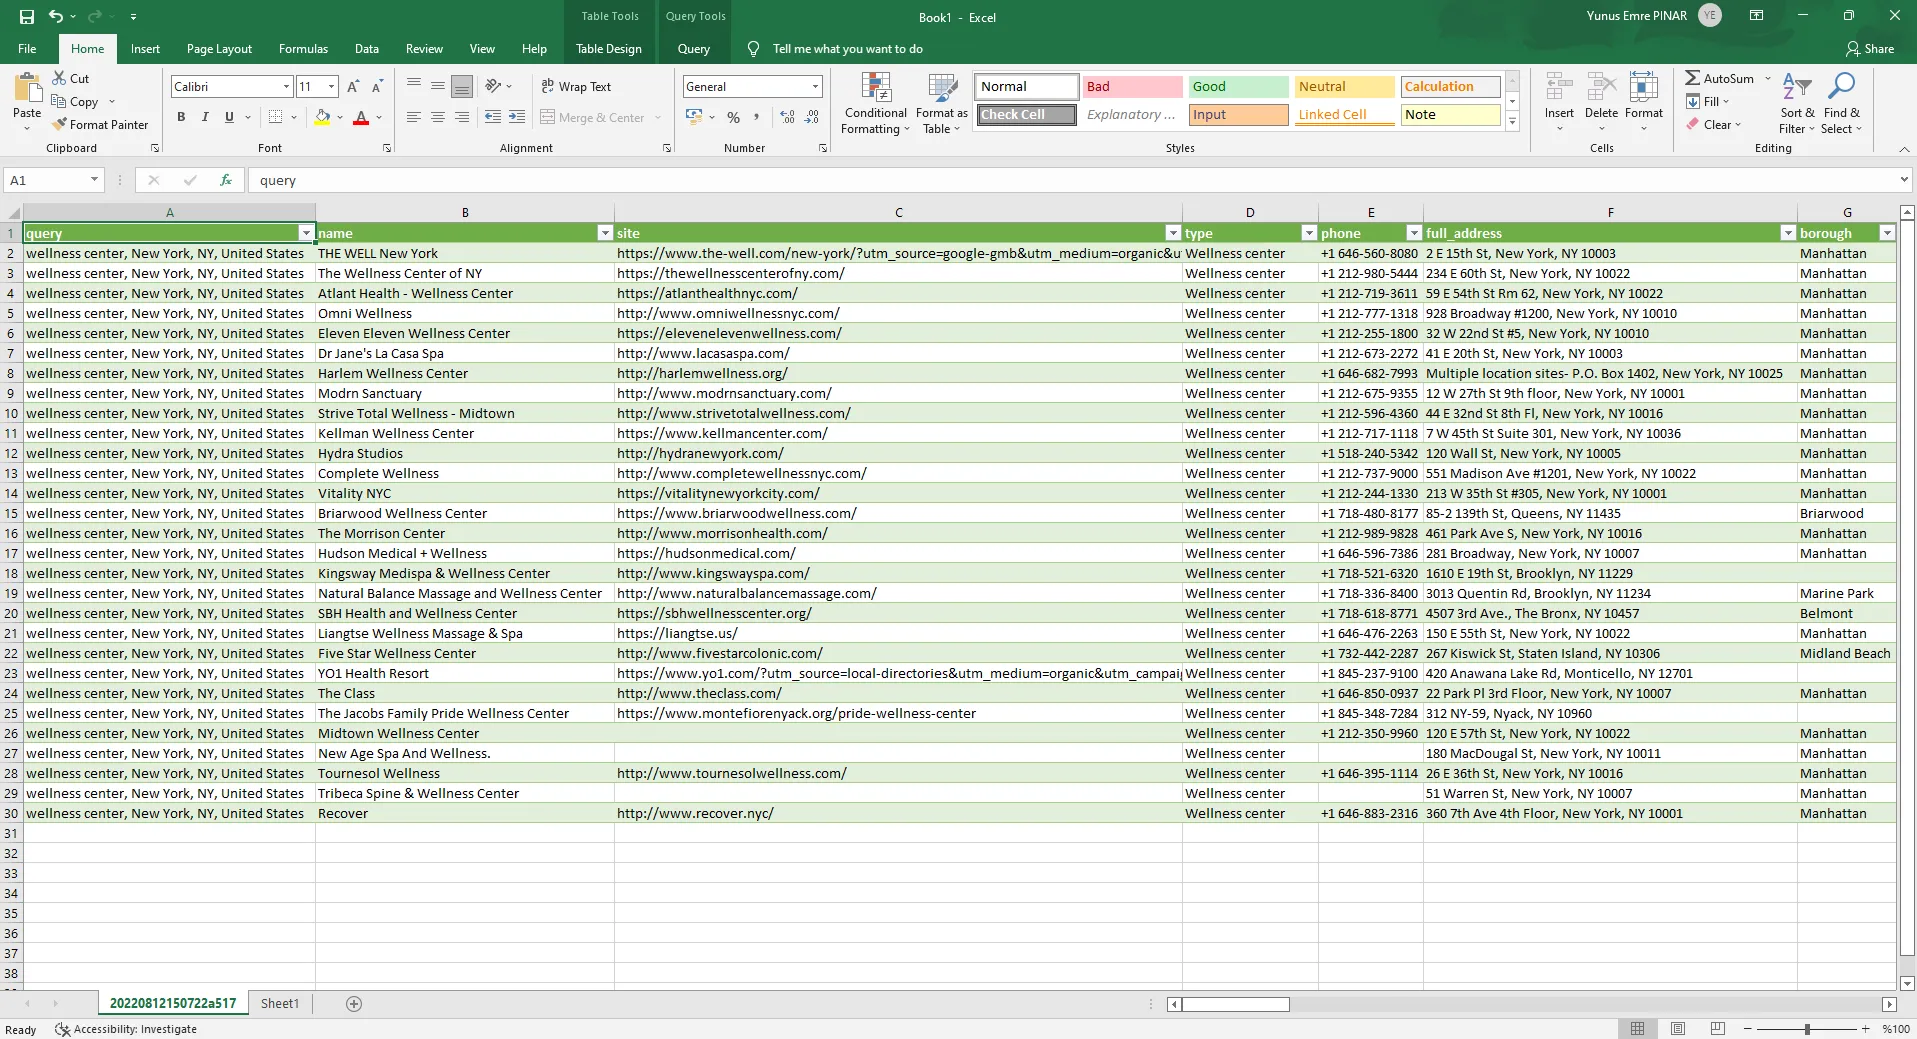Toggle Italic formatting
The height and width of the screenshot is (1039, 1917).
point(205,117)
